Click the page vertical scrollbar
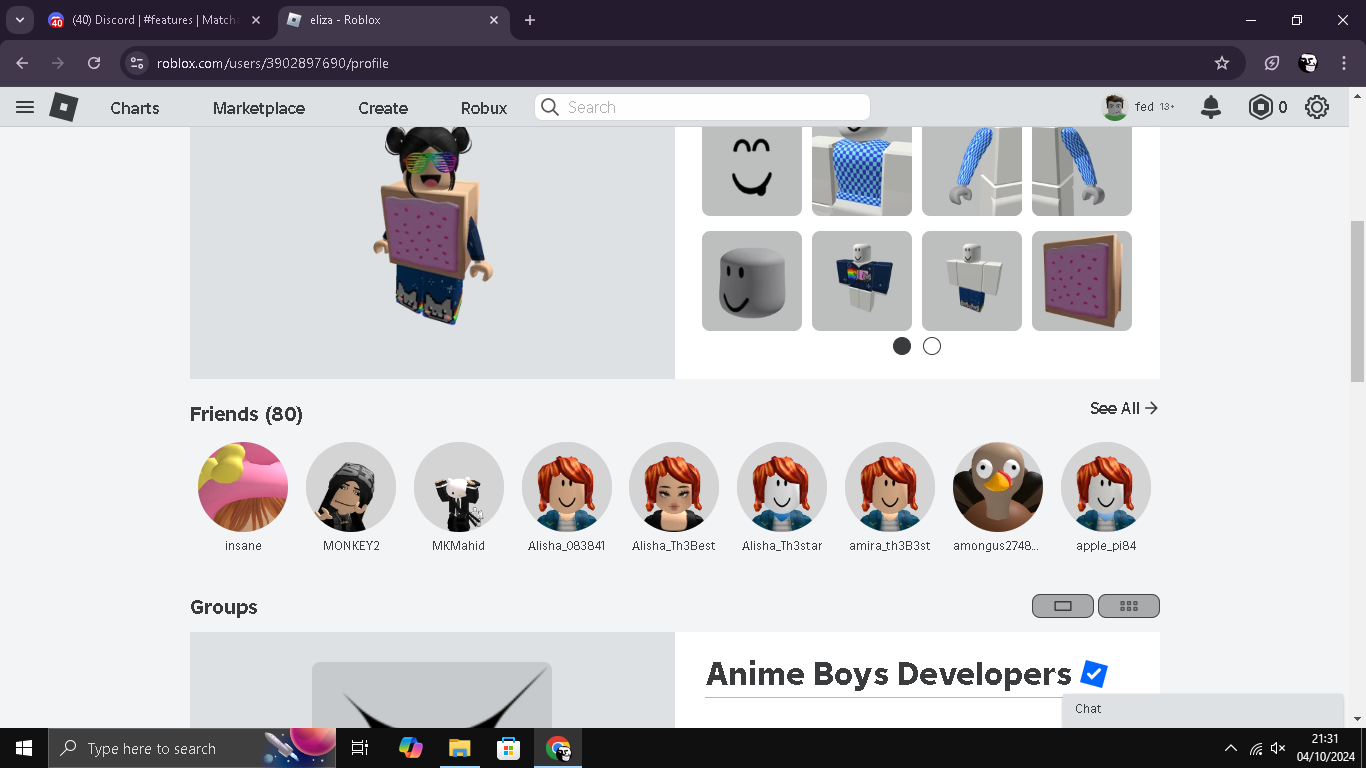The width and height of the screenshot is (1366, 768). click(1357, 300)
